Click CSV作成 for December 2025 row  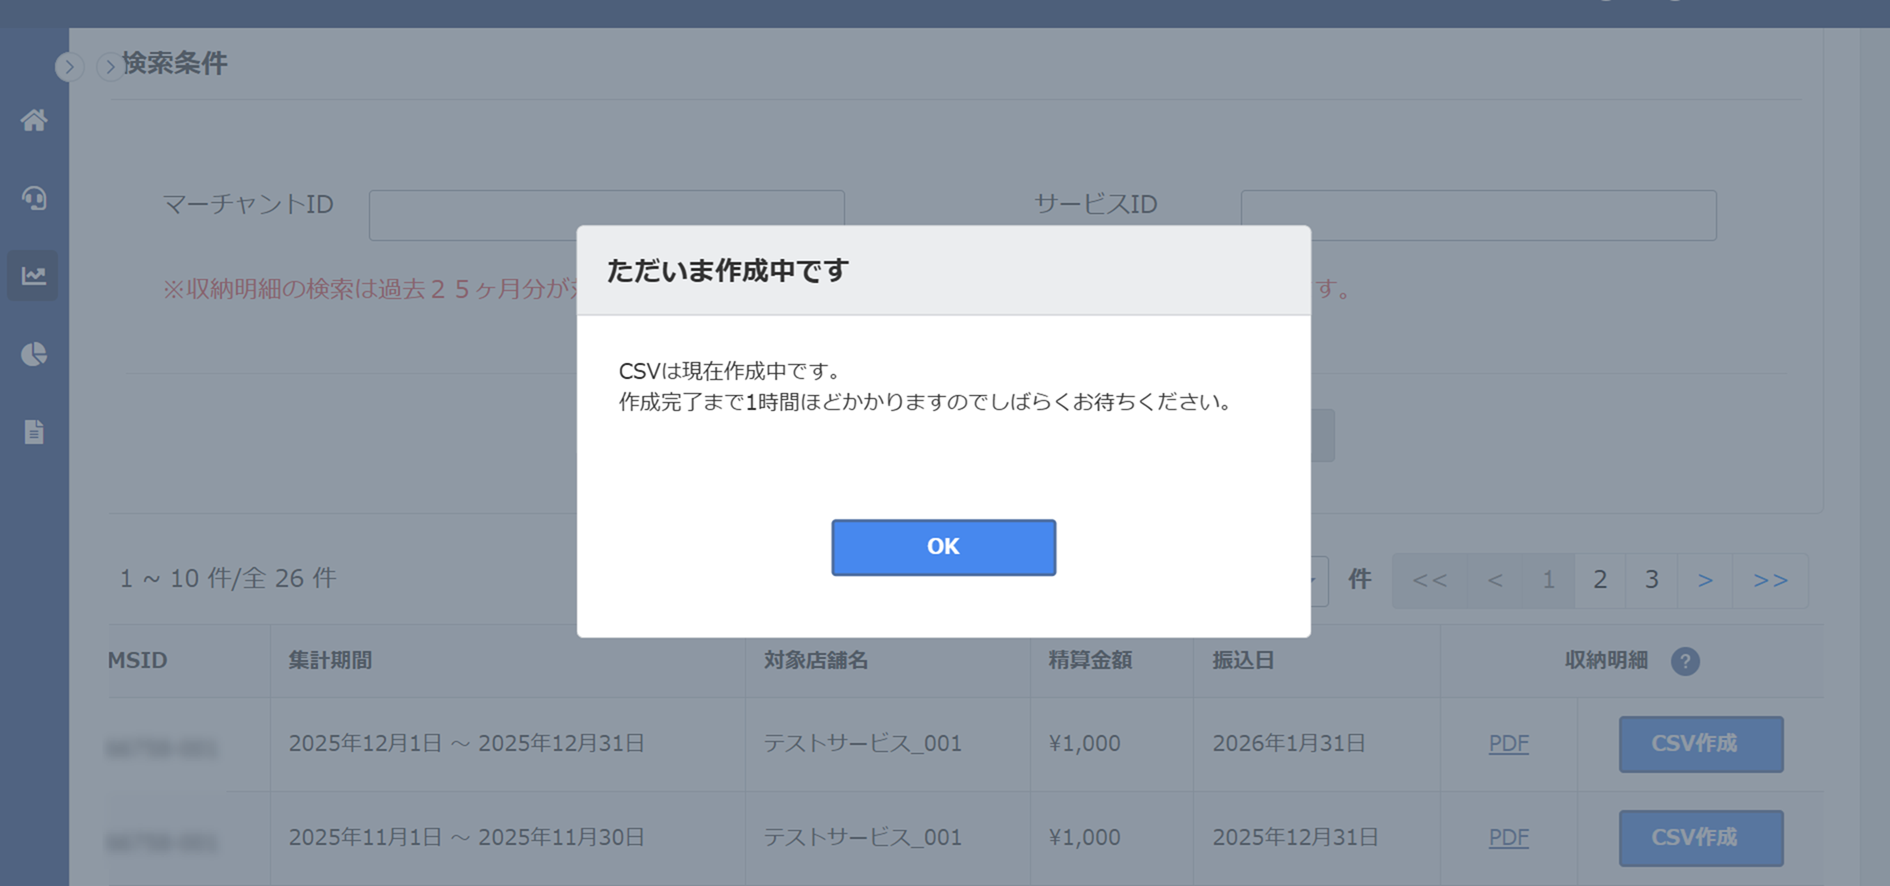point(1700,743)
